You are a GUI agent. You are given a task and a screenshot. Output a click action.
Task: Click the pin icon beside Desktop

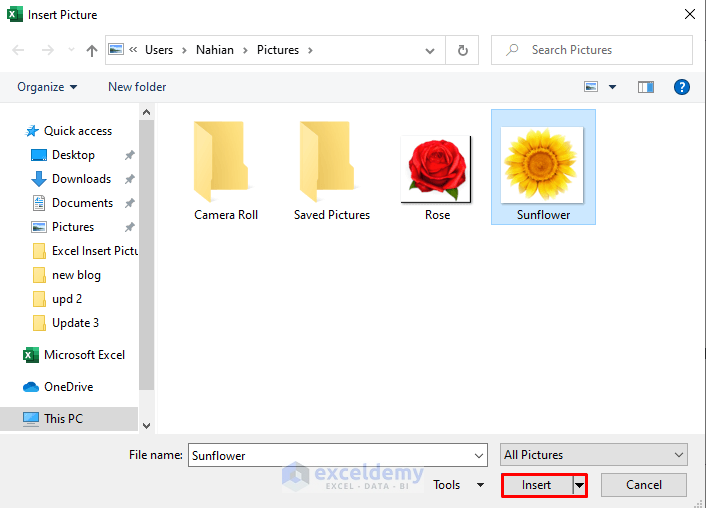130,155
